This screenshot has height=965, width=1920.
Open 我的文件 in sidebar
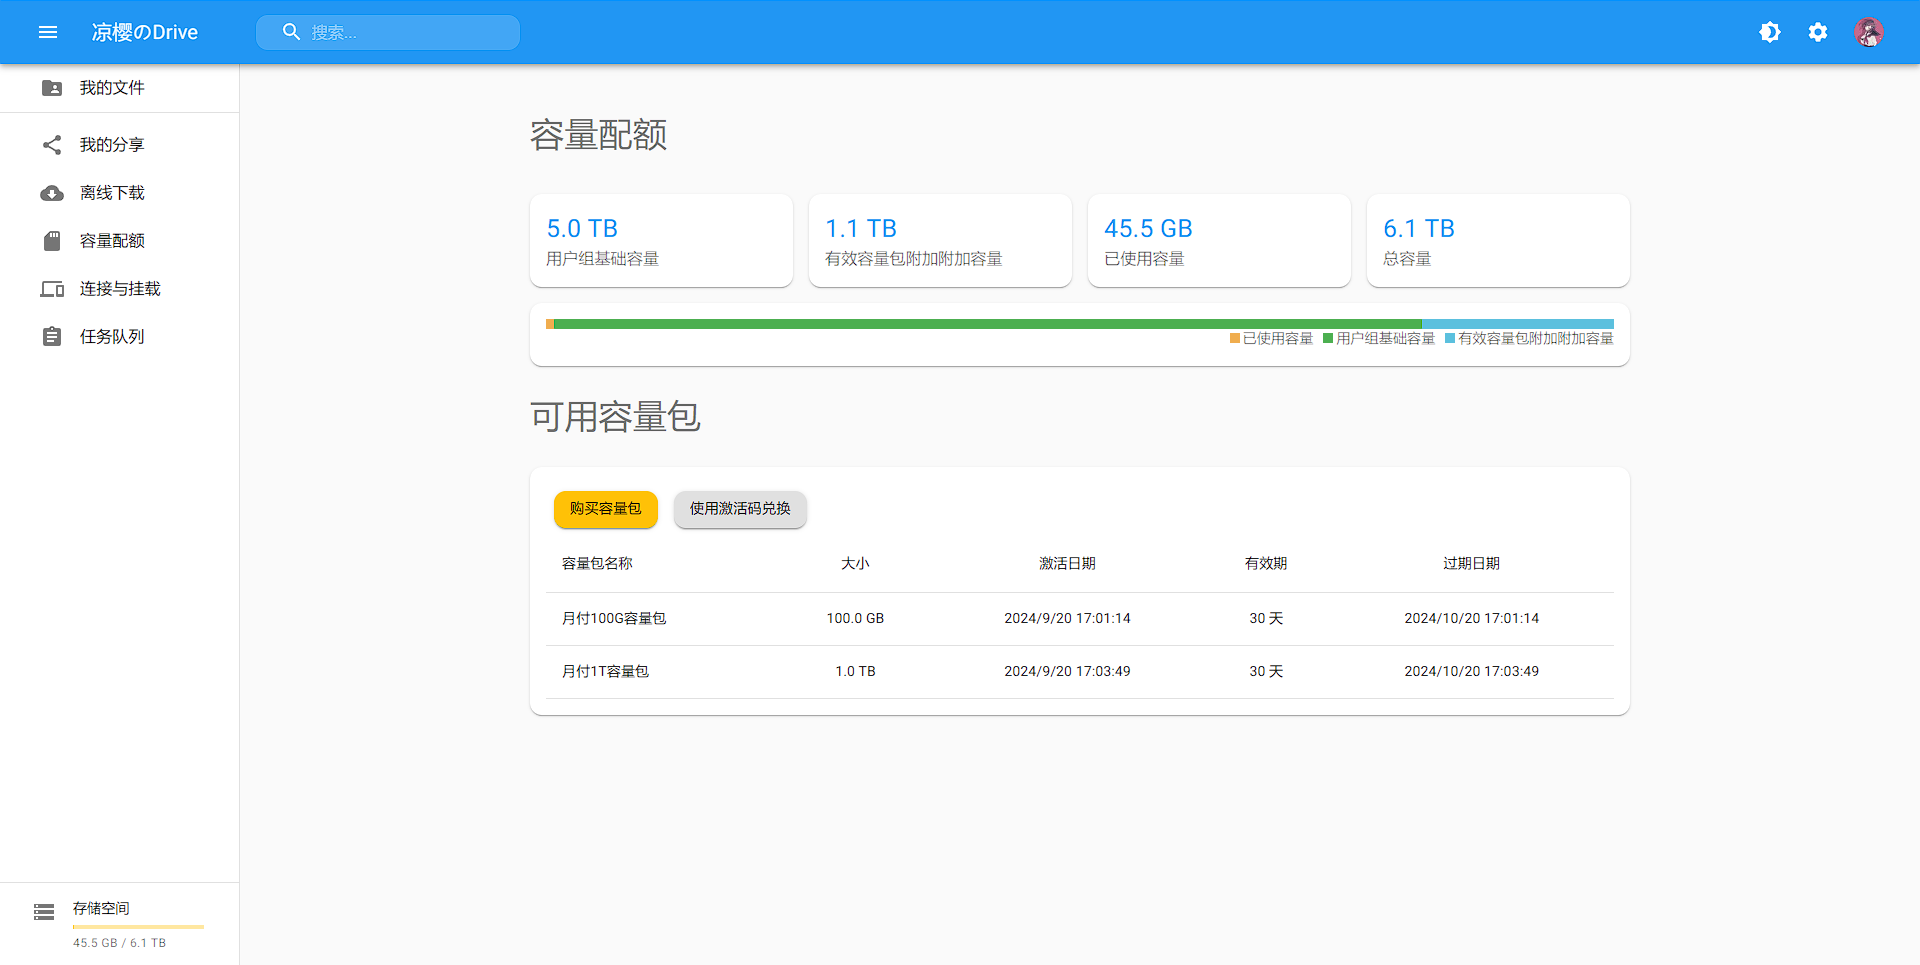(120, 88)
